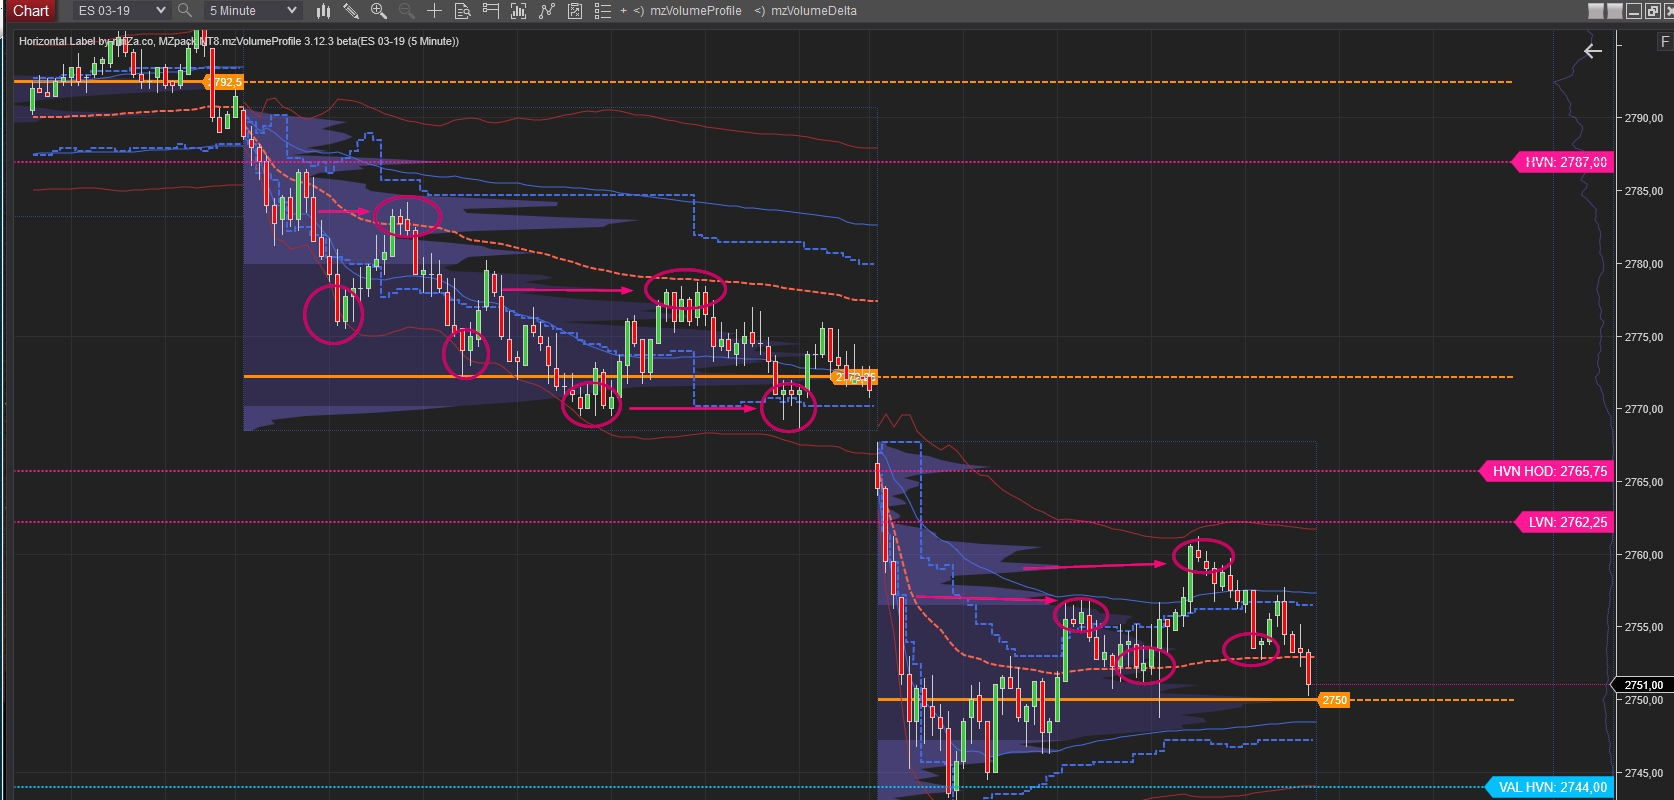Open the Chart menu button
Screen dimensions: 1674x800
coord(31,11)
